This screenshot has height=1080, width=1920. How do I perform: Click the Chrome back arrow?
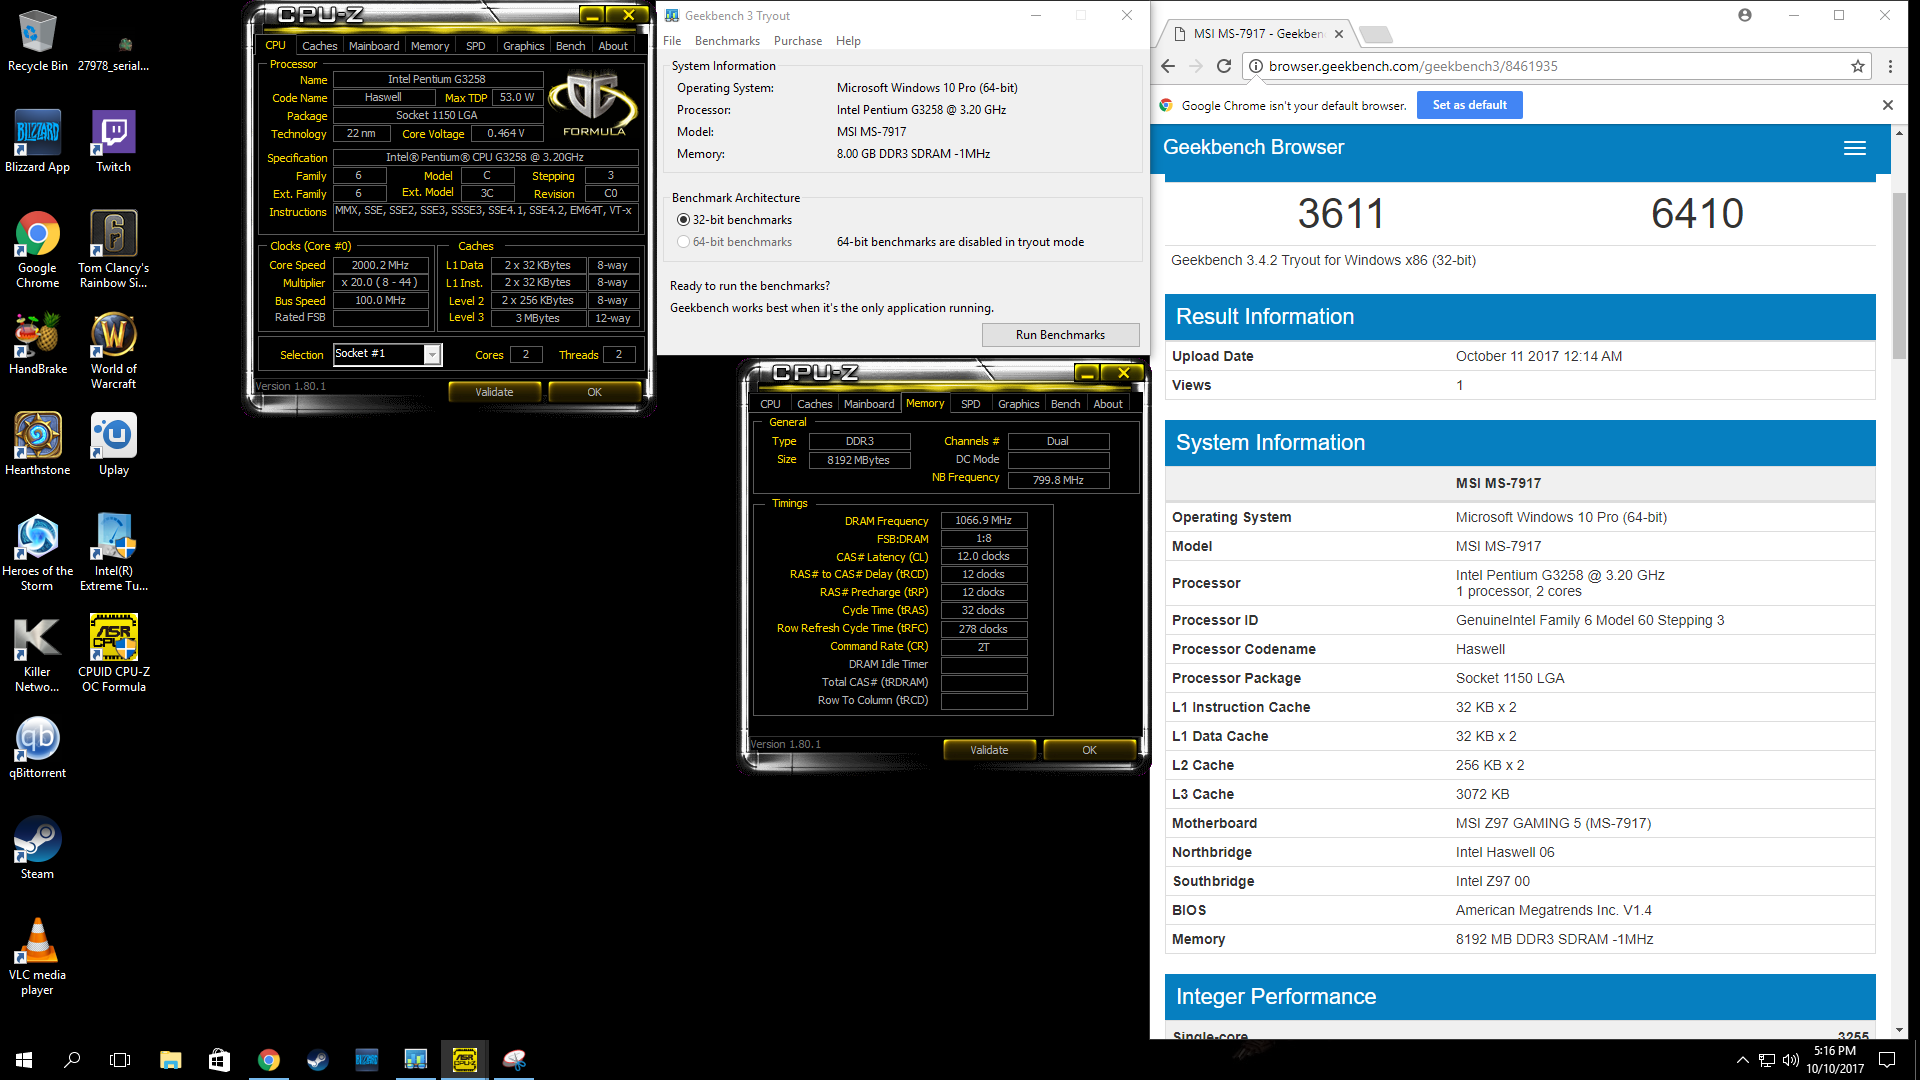click(x=1168, y=66)
